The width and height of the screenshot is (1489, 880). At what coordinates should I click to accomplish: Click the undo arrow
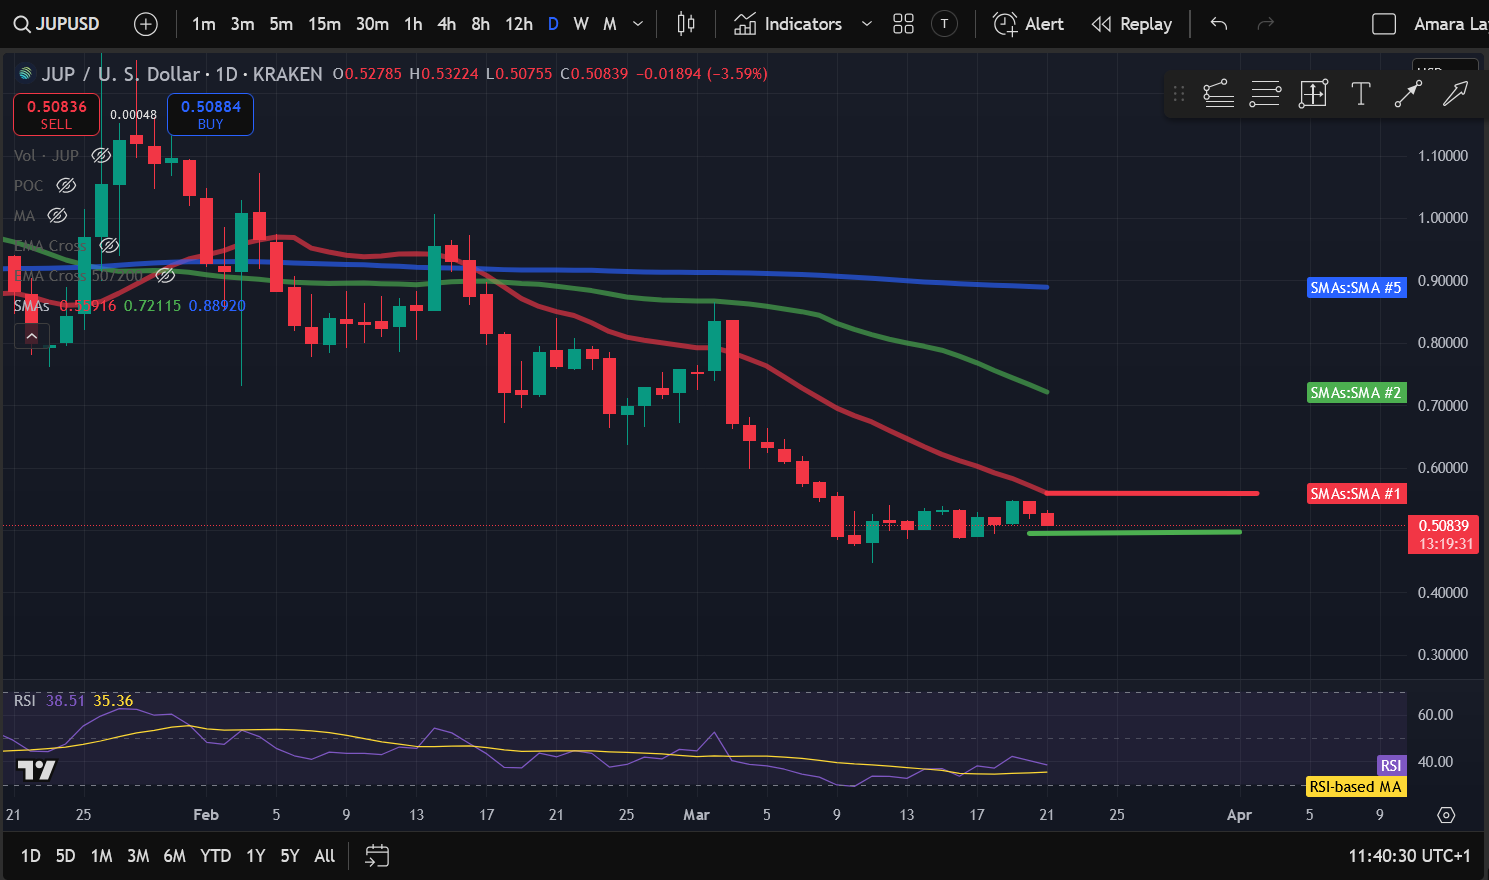[1218, 24]
